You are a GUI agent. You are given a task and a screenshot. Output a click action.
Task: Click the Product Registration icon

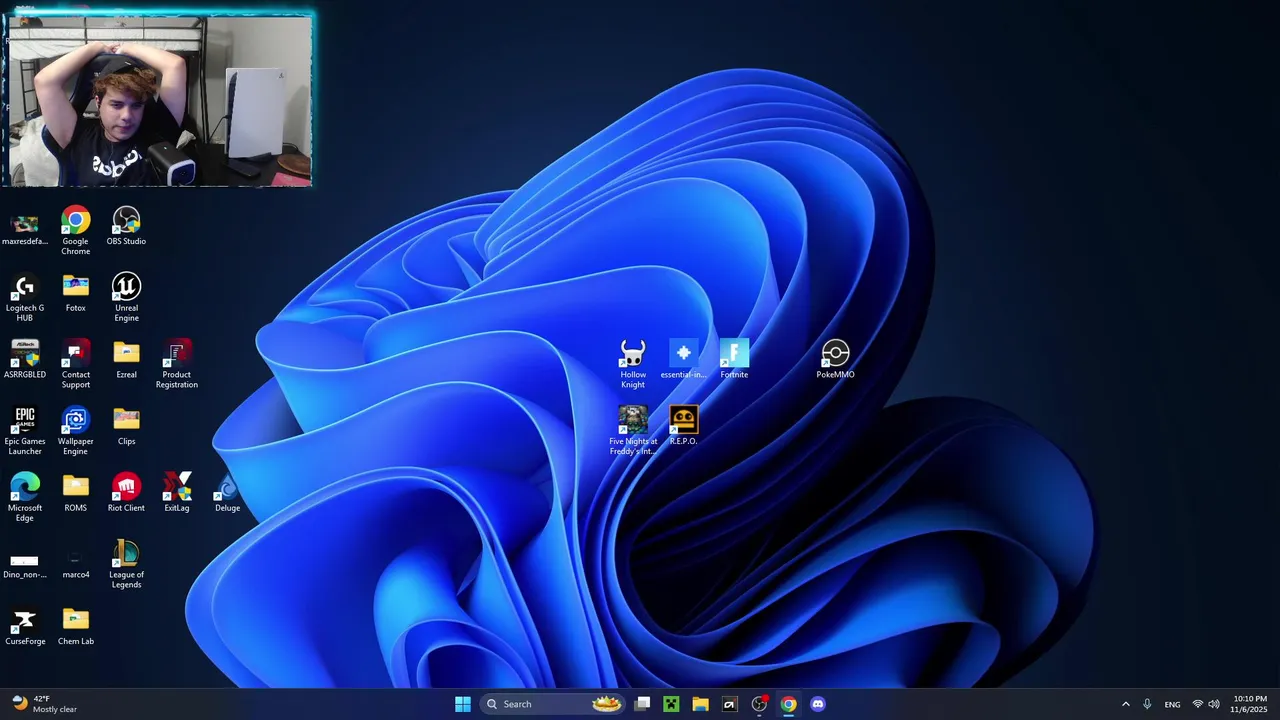(x=177, y=364)
